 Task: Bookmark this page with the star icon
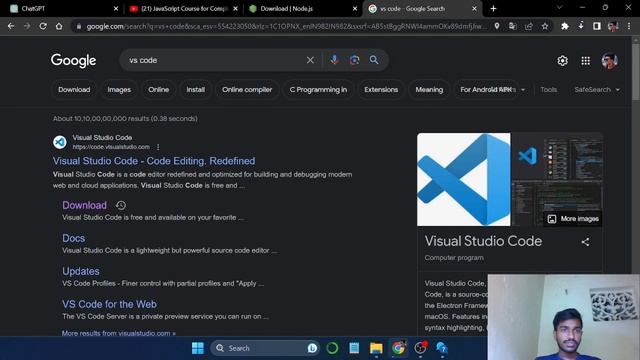click(x=545, y=26)
